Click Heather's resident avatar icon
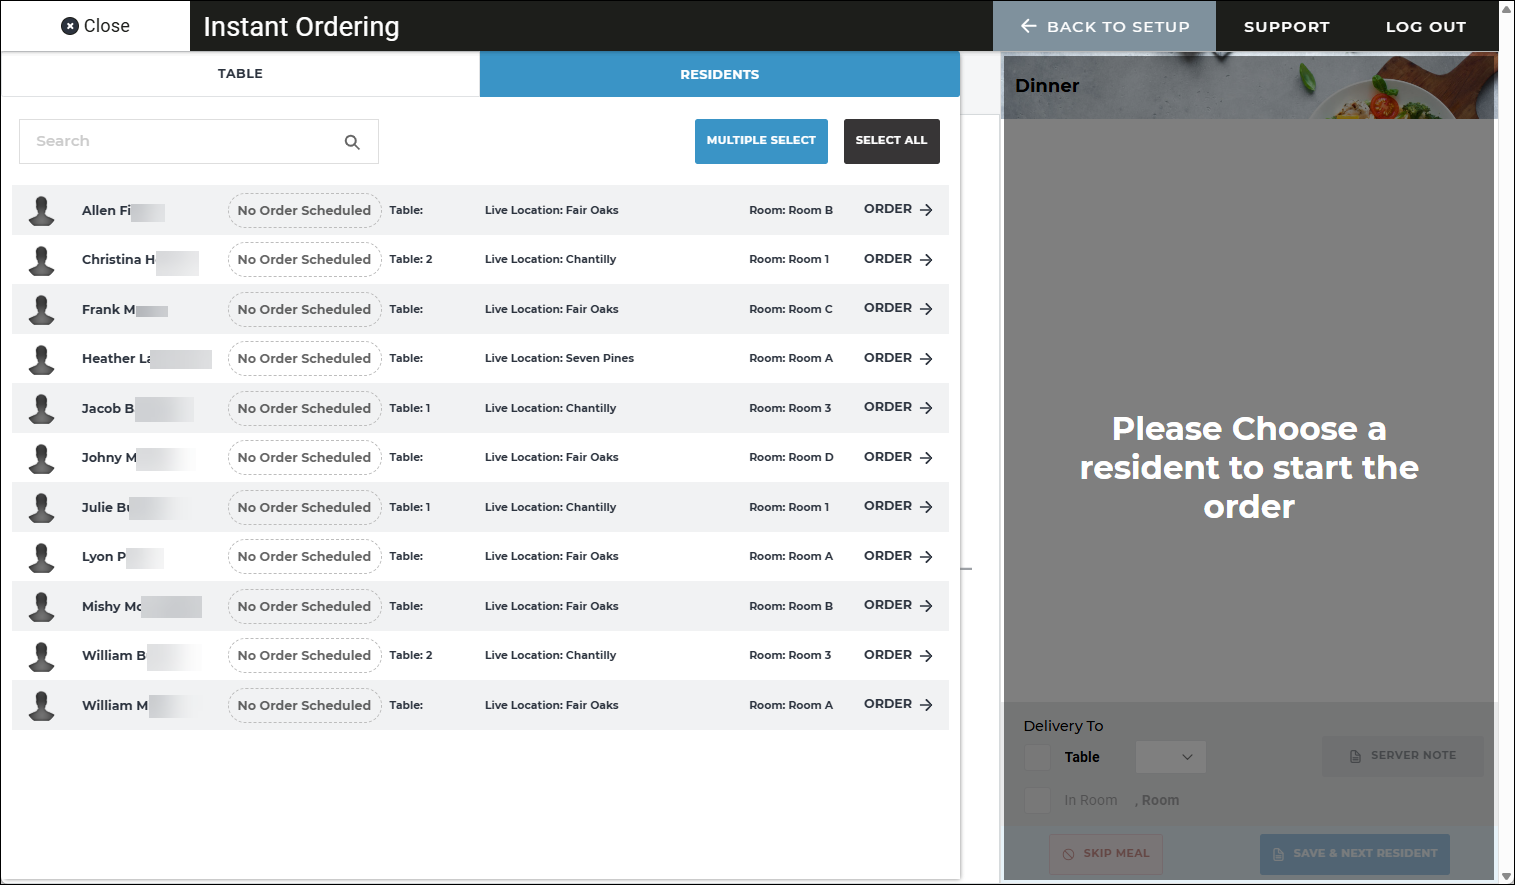This screenshot has height=885, width=1515. 42,359
